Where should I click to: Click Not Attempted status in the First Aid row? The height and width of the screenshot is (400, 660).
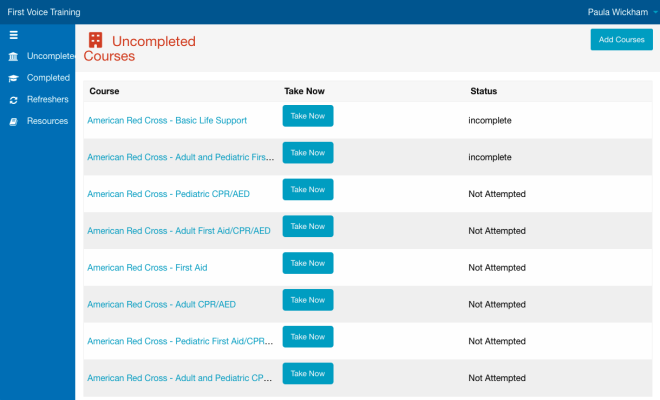pyautogui.click(x=497, y=268)
